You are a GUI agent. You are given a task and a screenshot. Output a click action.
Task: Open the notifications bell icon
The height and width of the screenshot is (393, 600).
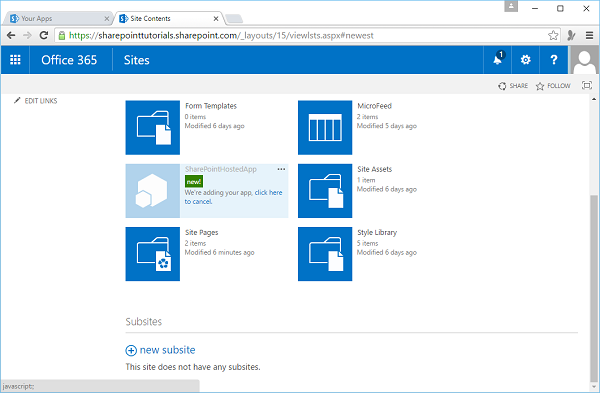[497, 60]
